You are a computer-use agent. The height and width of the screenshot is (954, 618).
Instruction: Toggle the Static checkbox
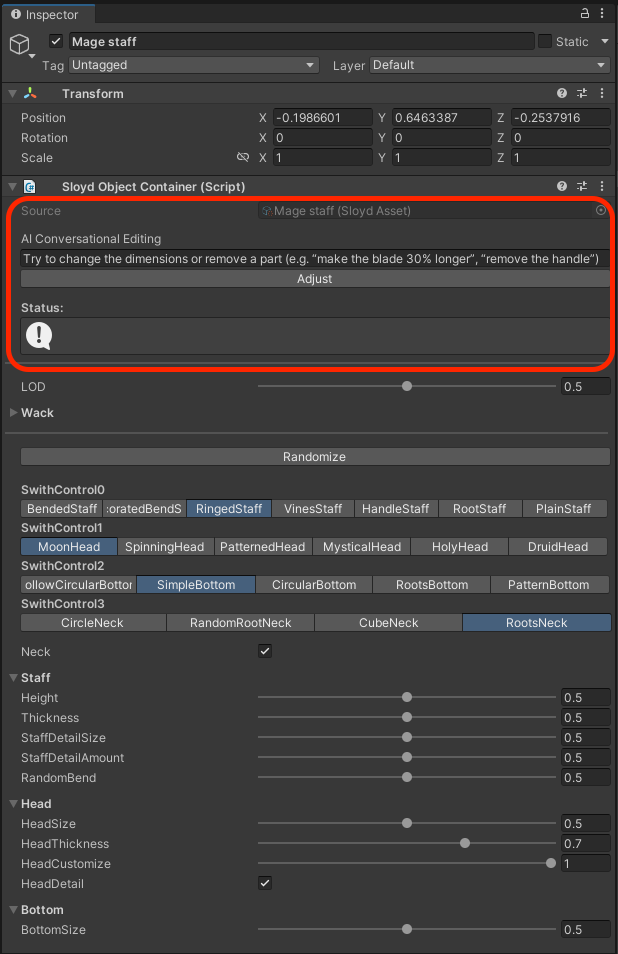point(545,42)
